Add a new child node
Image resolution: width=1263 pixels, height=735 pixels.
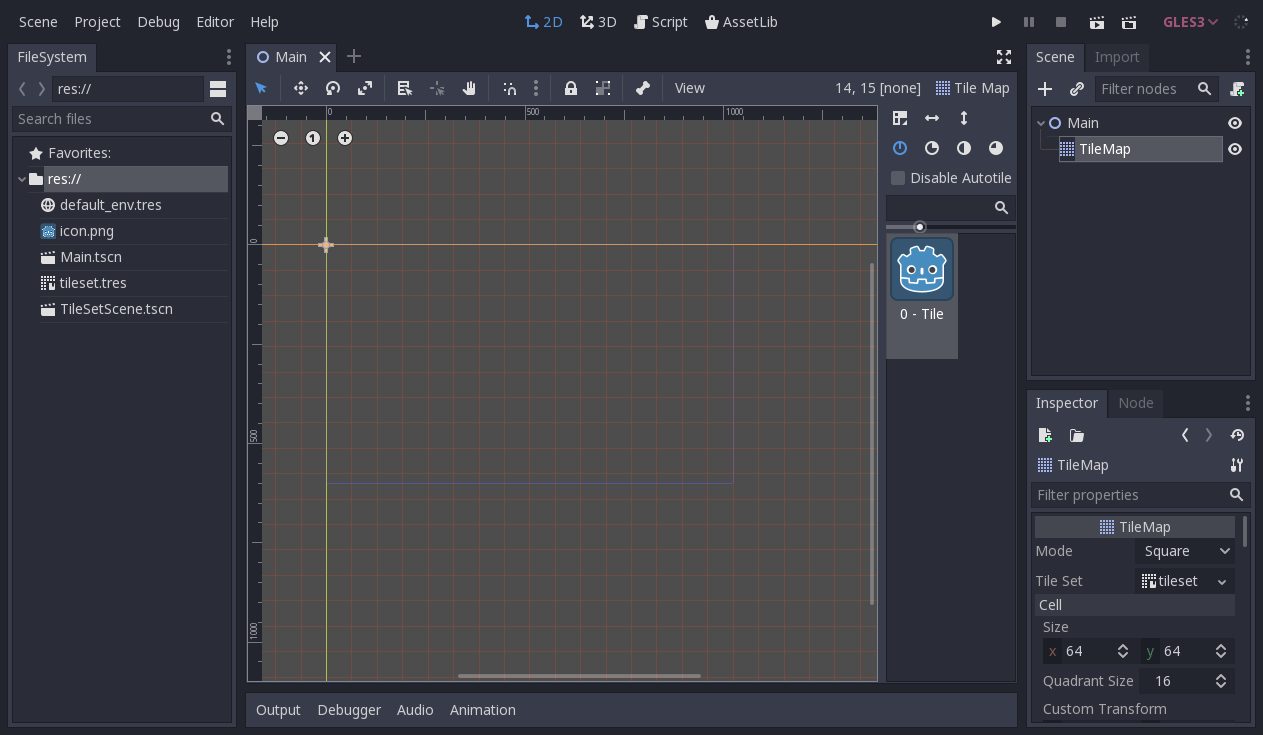coord(1045,89)
